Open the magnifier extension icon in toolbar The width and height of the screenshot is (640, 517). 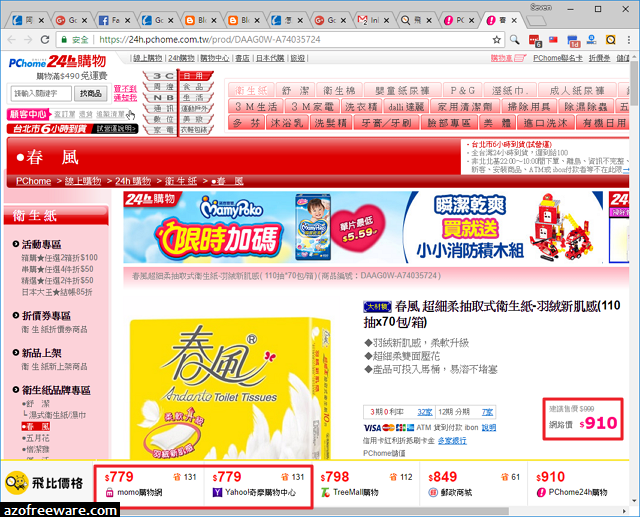point(515,40)
